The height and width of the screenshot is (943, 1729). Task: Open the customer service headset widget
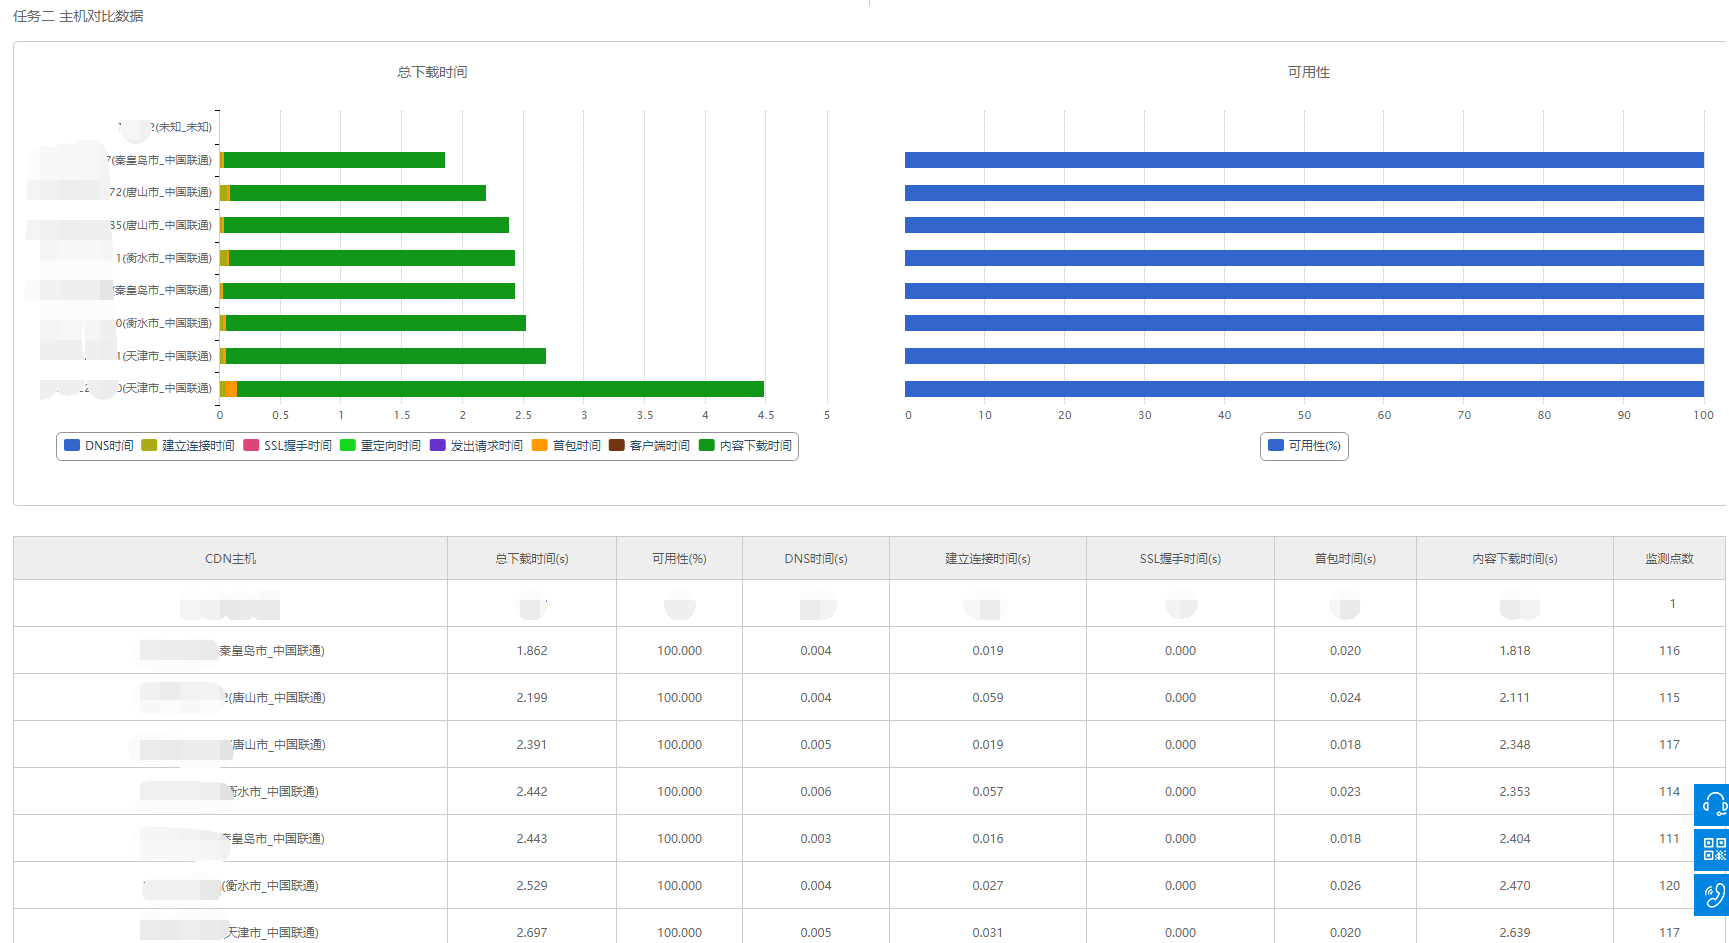(1713, 804)
